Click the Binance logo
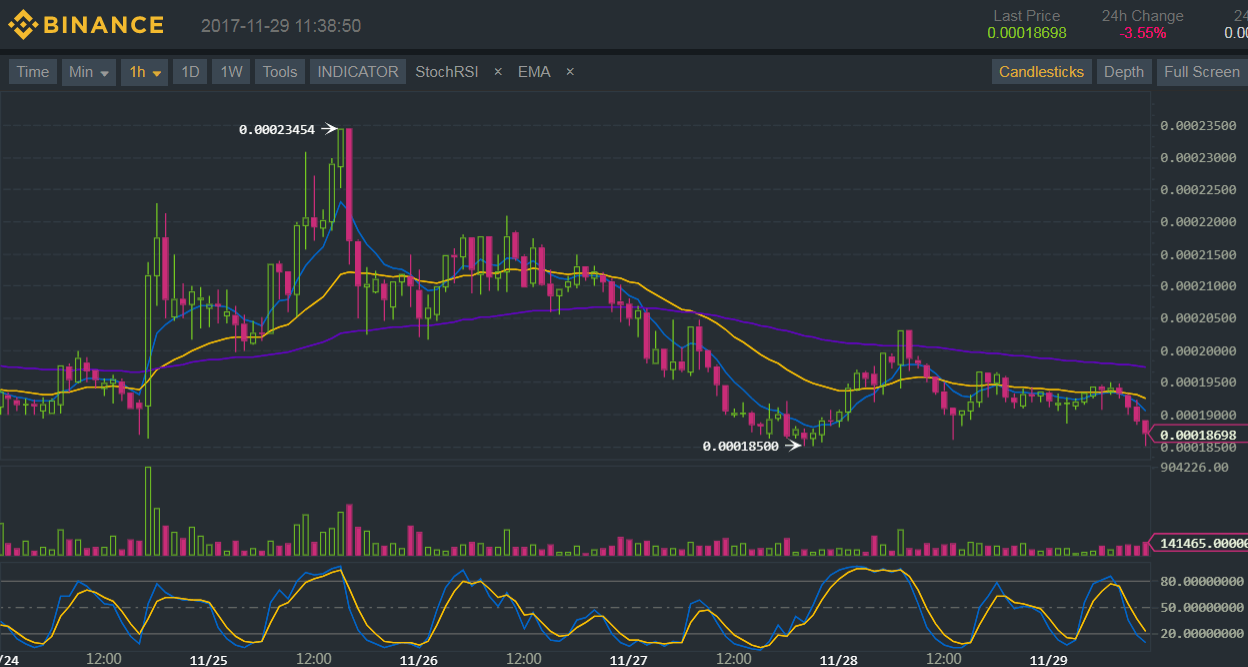 coord(86,25)
